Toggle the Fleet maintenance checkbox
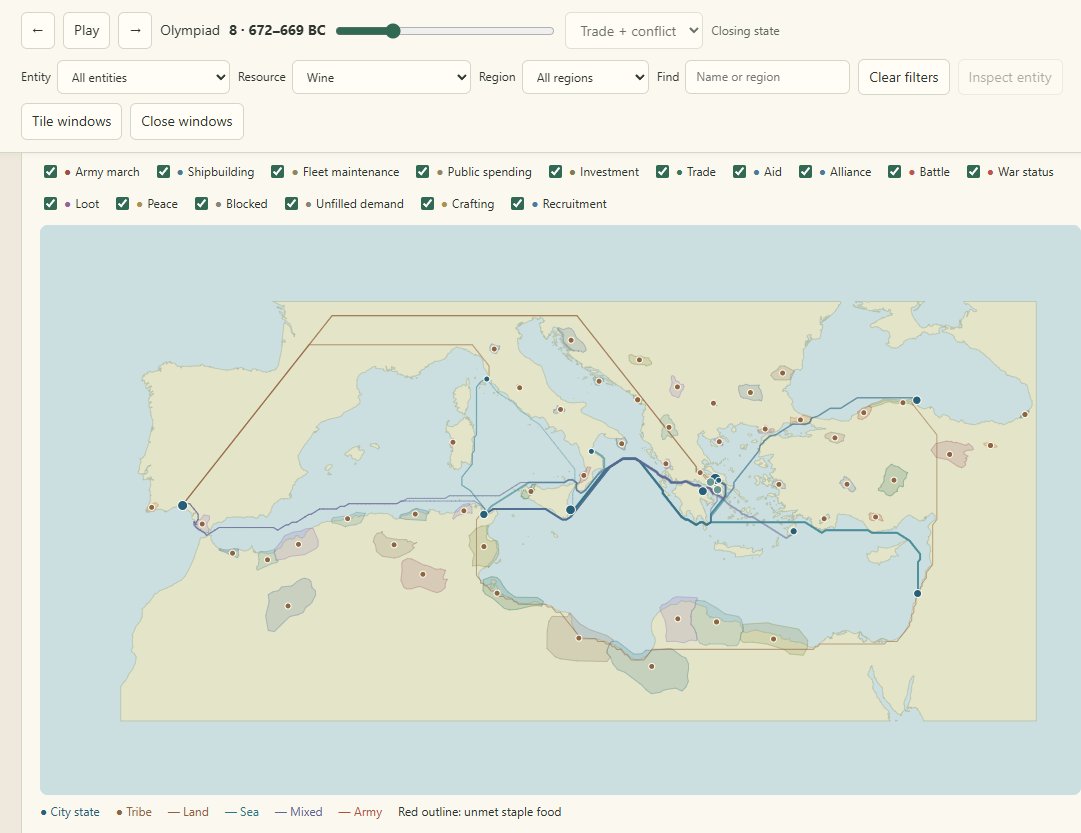The image size is (1081, 833). (x=278, y=172)
